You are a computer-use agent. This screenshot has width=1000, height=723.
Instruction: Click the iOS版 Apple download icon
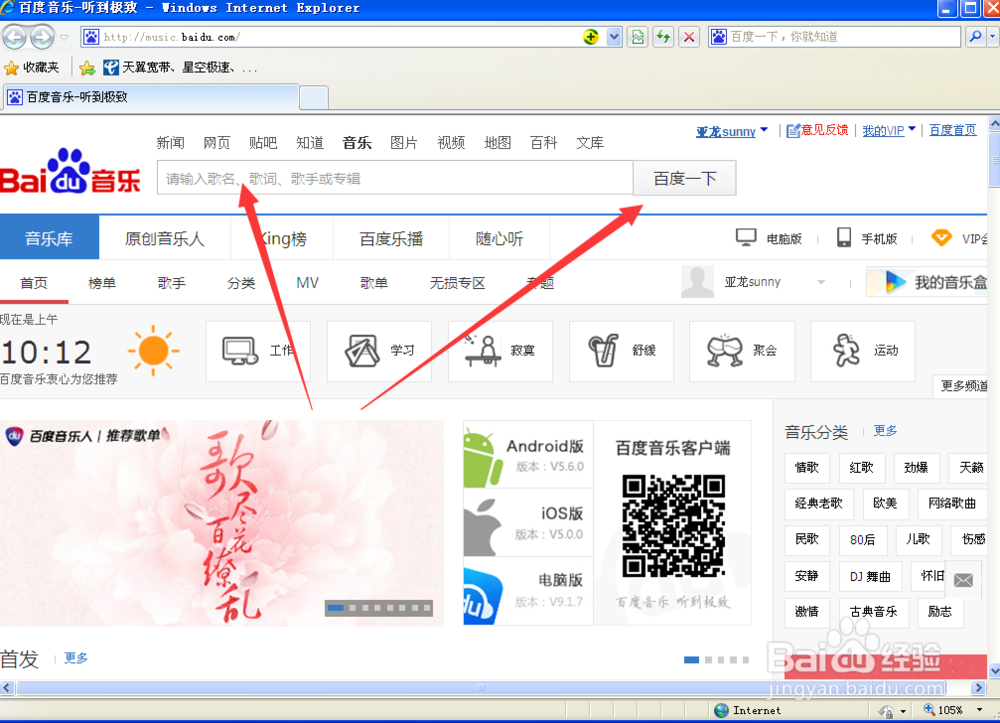click(482, 527)
